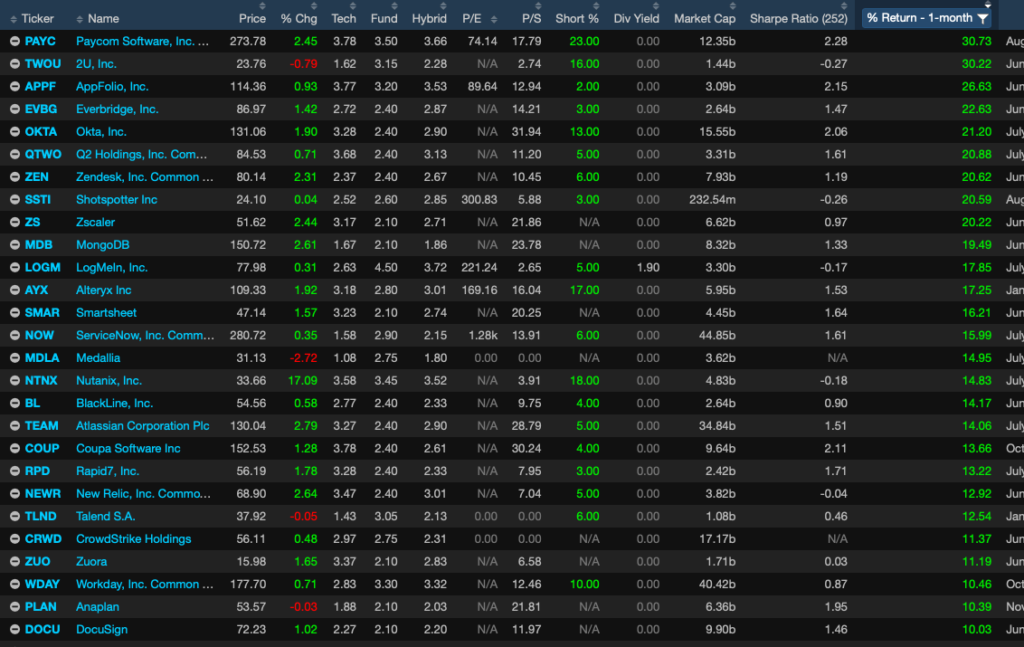The width and height of the screenshot is (1024, 647).
Task: Remove TEAM row with minus icon
Action: click(14, 426)
